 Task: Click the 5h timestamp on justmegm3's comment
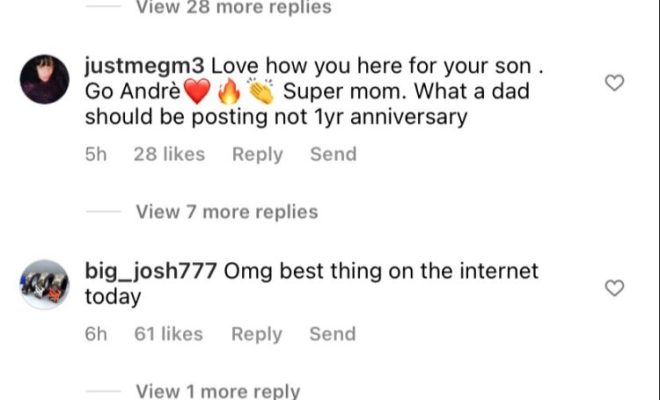96,154
